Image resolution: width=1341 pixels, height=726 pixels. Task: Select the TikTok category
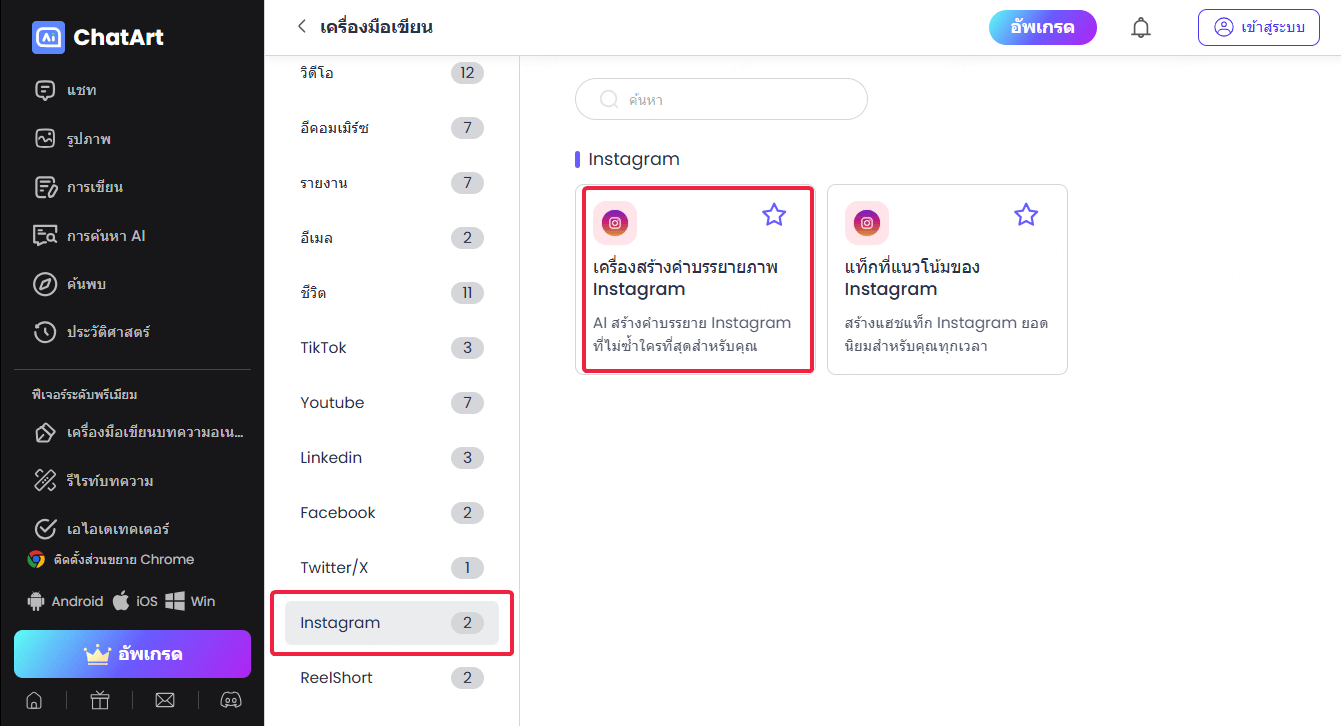tap(392, 348)
